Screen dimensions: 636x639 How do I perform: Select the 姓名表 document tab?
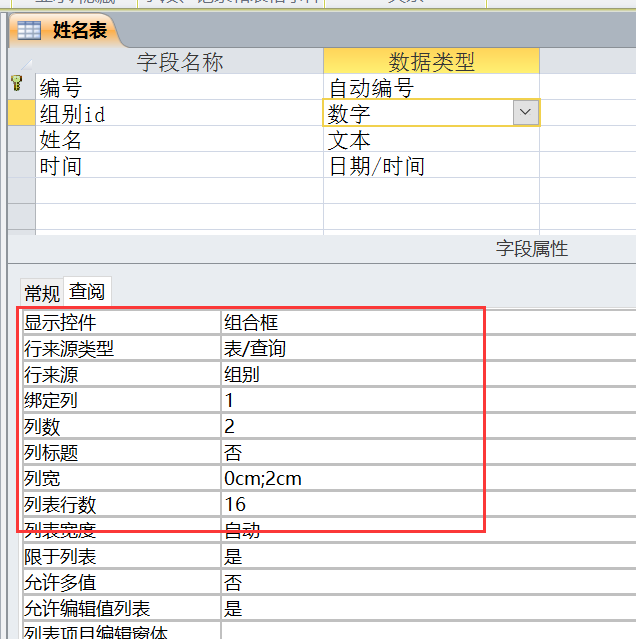78,30
